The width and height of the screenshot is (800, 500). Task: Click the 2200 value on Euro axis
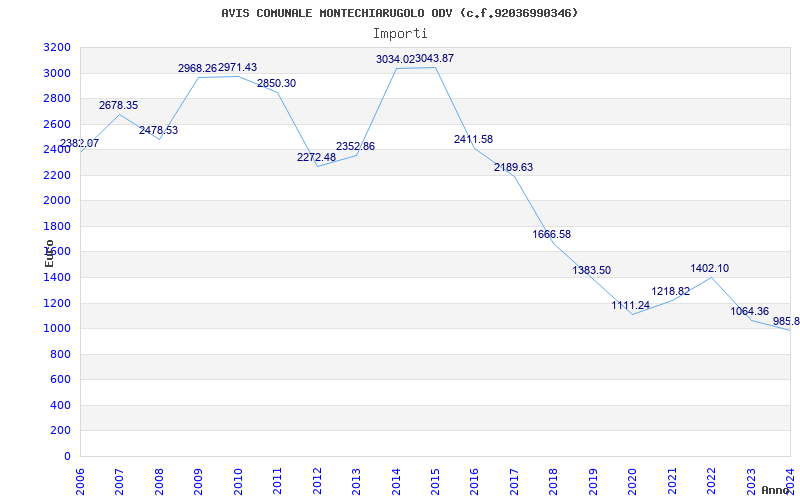[57, 176]
